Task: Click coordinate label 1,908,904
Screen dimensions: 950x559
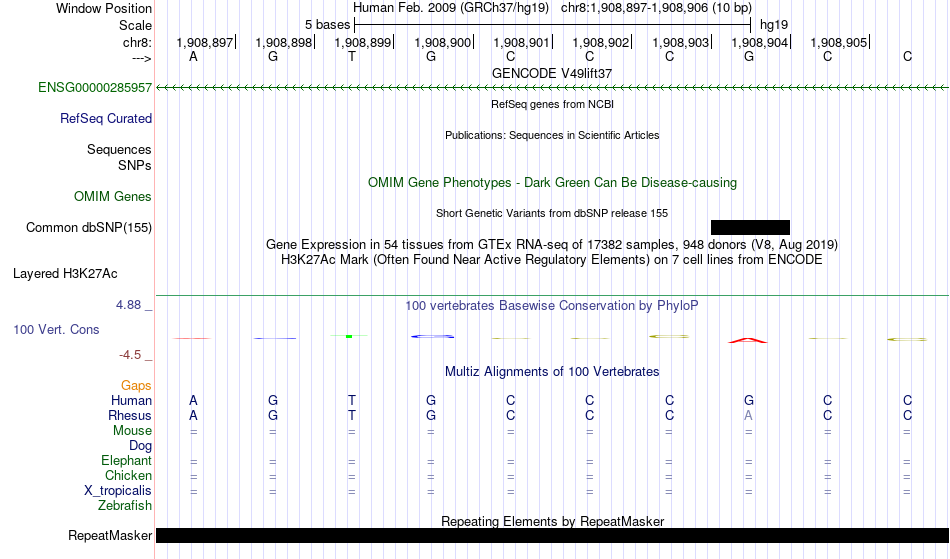Action: pyautogui.click(x=759, y=42)
